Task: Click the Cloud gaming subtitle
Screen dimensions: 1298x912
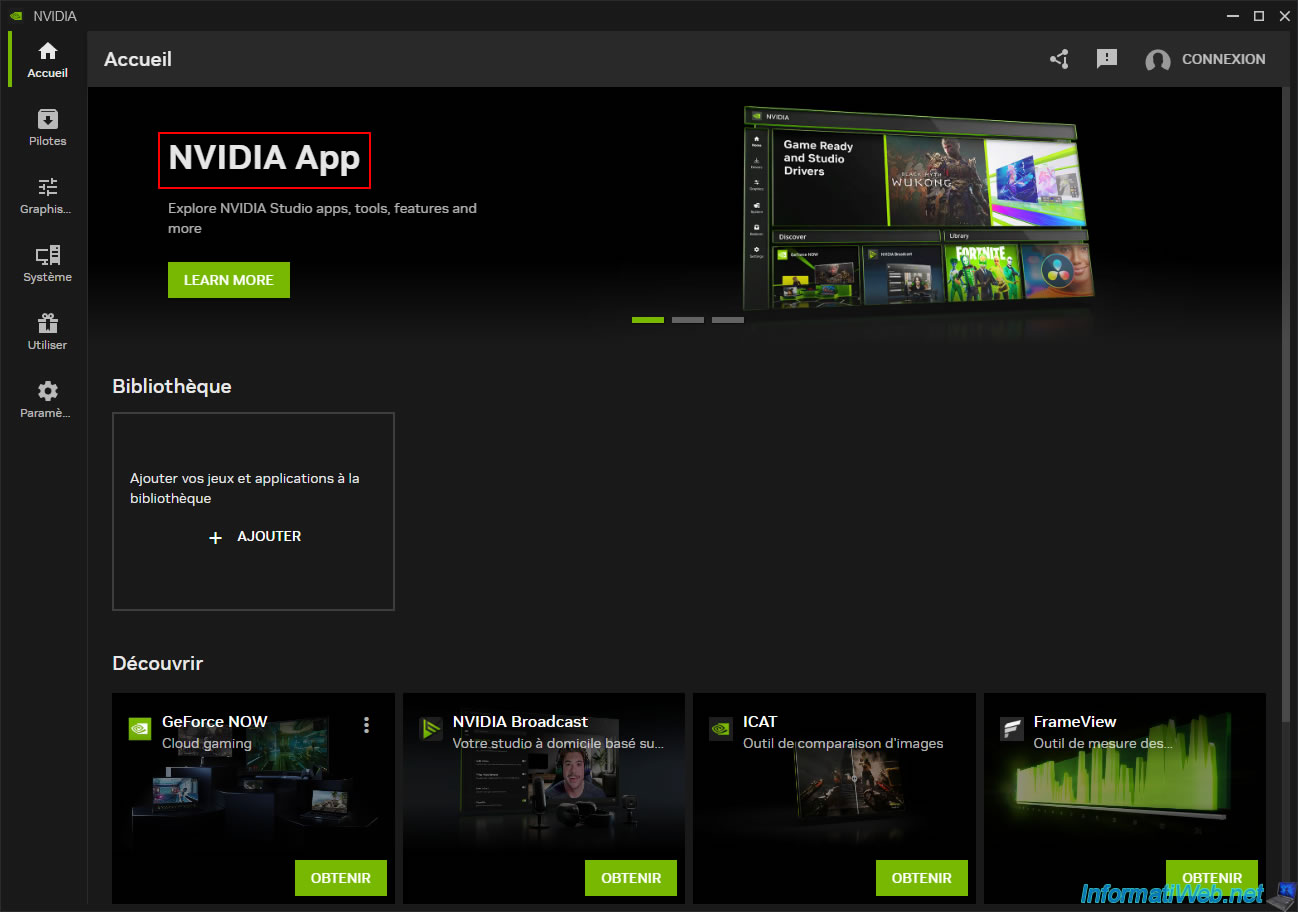Action: click(x=207, y=743)
